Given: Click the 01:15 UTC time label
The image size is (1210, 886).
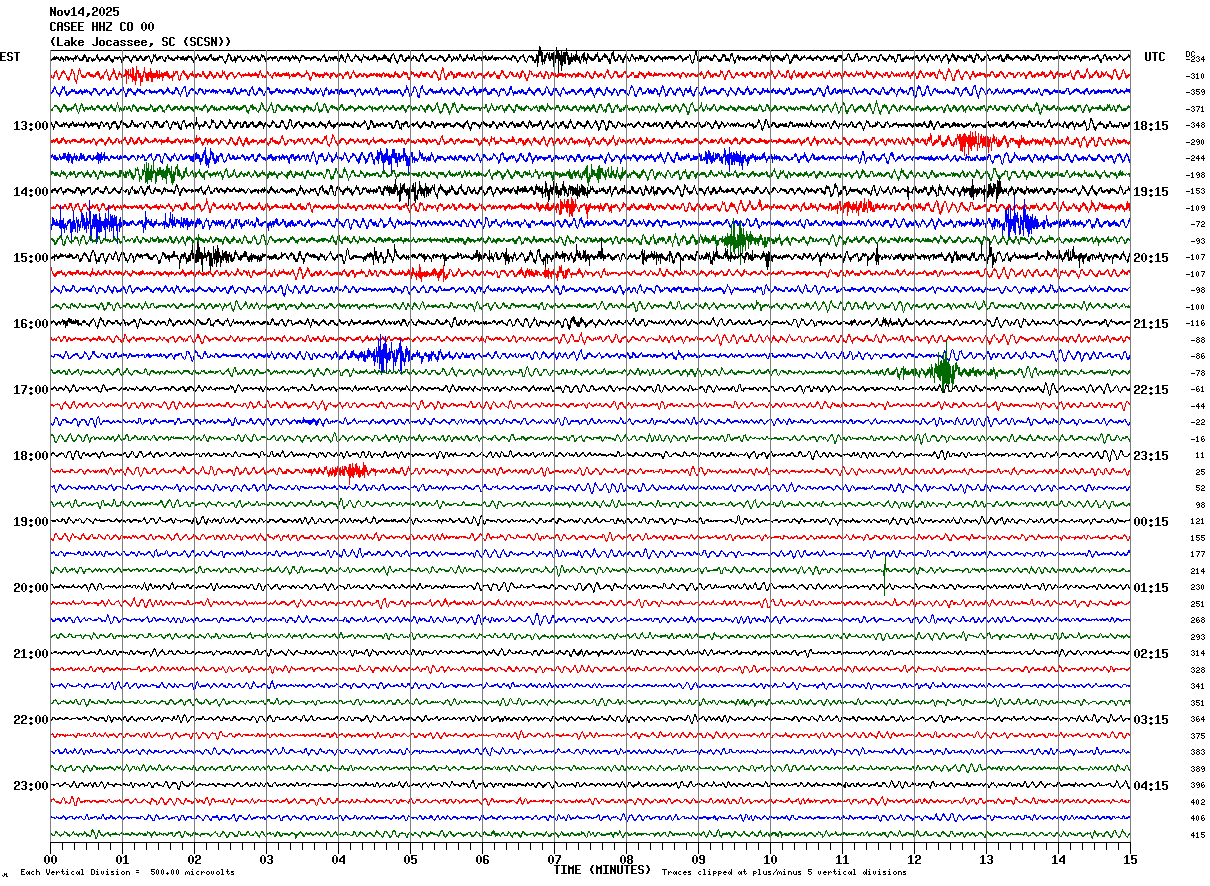Looking at the screenshot, I should [1151, 588].
